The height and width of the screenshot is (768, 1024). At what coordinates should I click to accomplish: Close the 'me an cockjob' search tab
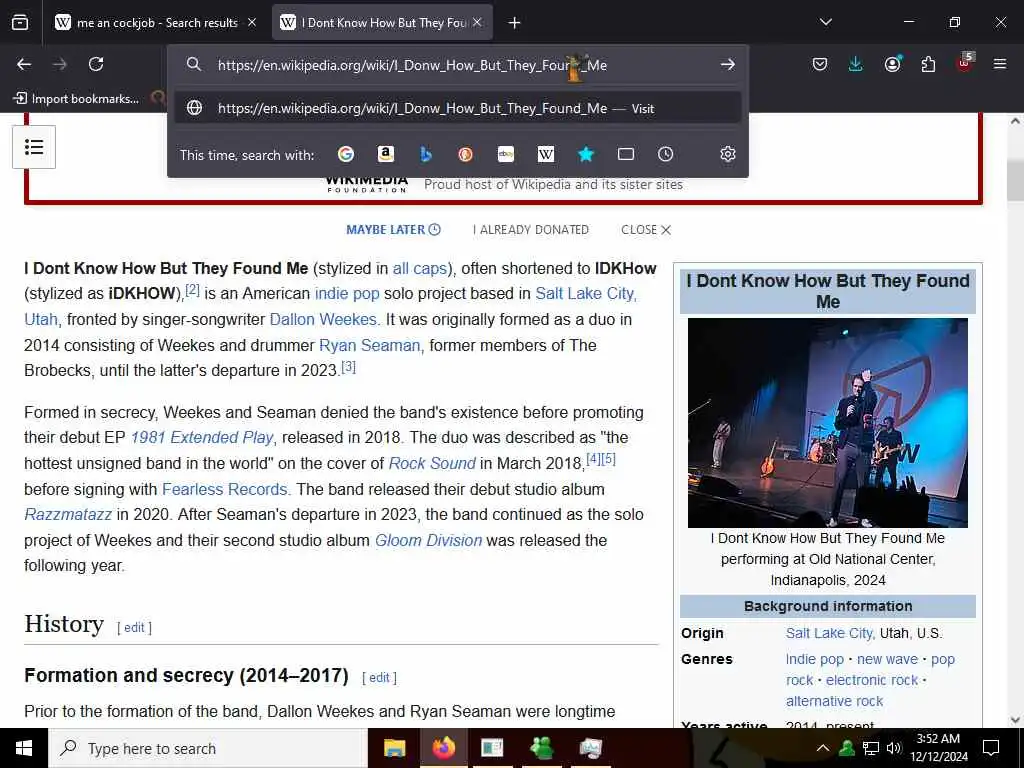point(251,22)
